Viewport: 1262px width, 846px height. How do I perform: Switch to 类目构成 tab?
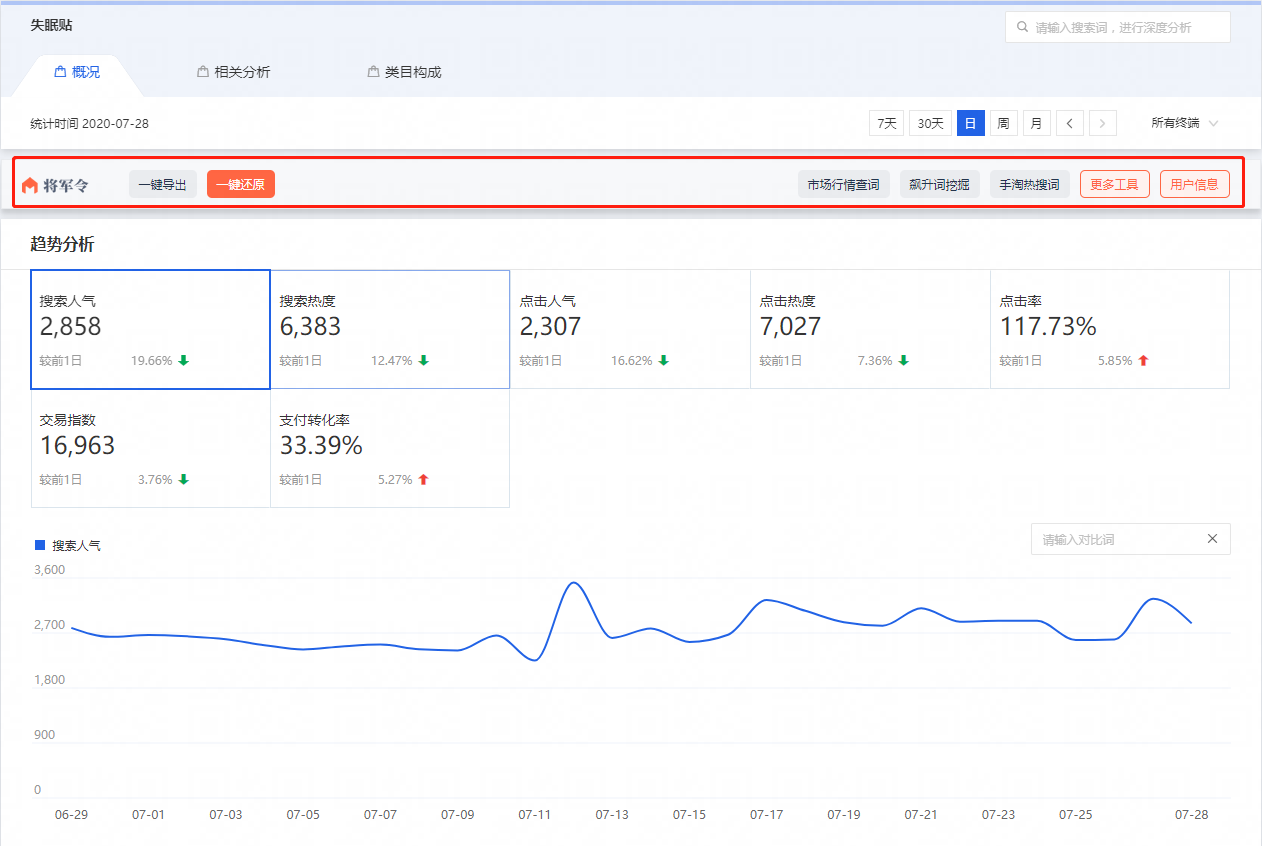[404, 72]
